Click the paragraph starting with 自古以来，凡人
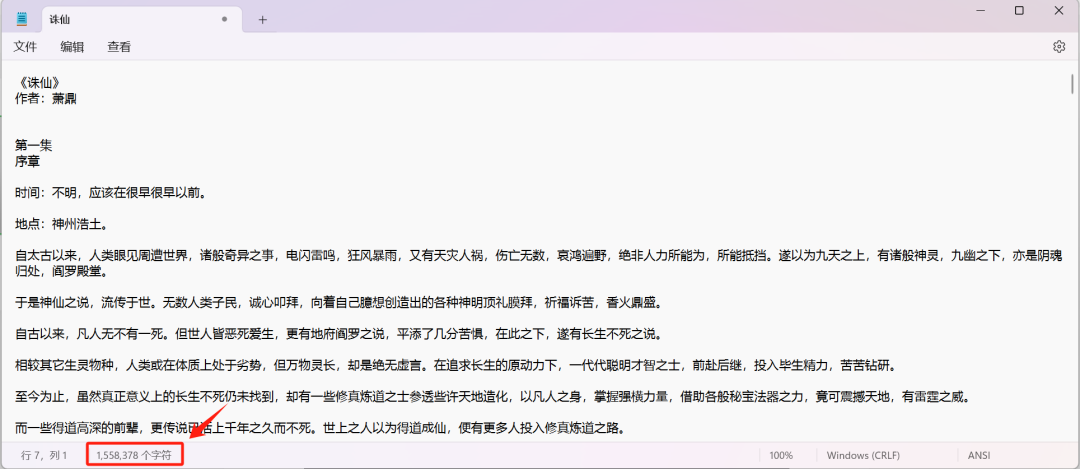The width and height of the screenshot is (1080, 469). 338,335
